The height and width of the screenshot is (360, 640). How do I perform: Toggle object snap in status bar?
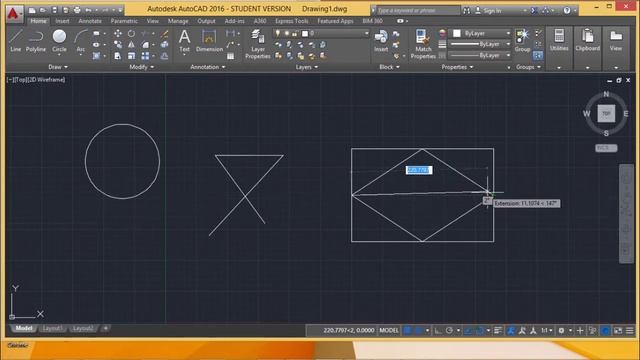(x=480, y=330)
